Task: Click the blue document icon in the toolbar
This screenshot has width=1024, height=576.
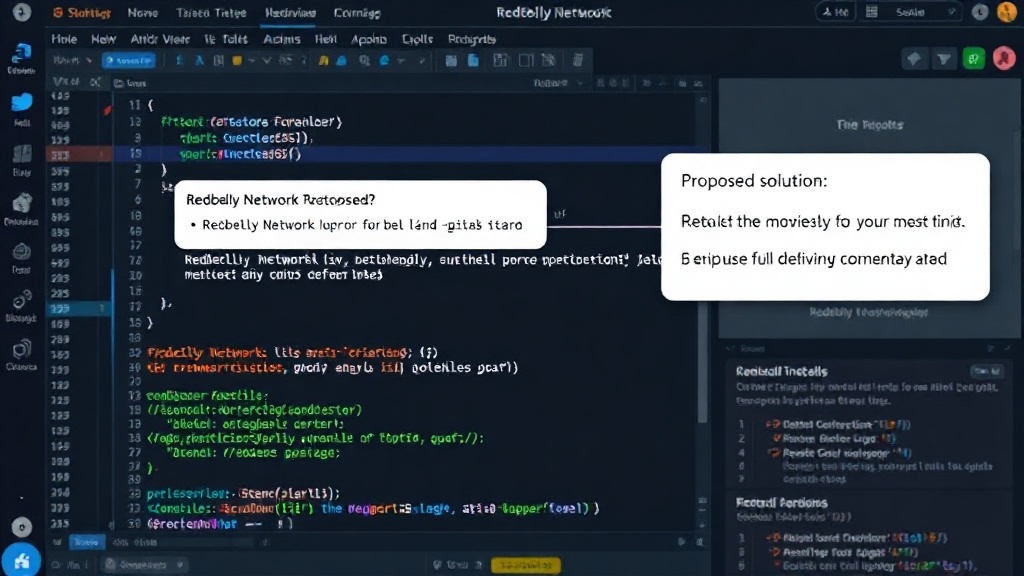Action: pyautogui.click(x=473, y=61)
